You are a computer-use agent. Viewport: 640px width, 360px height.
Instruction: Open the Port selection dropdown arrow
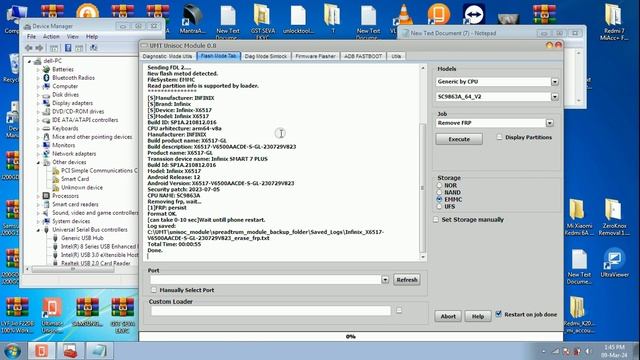(385, 280)
